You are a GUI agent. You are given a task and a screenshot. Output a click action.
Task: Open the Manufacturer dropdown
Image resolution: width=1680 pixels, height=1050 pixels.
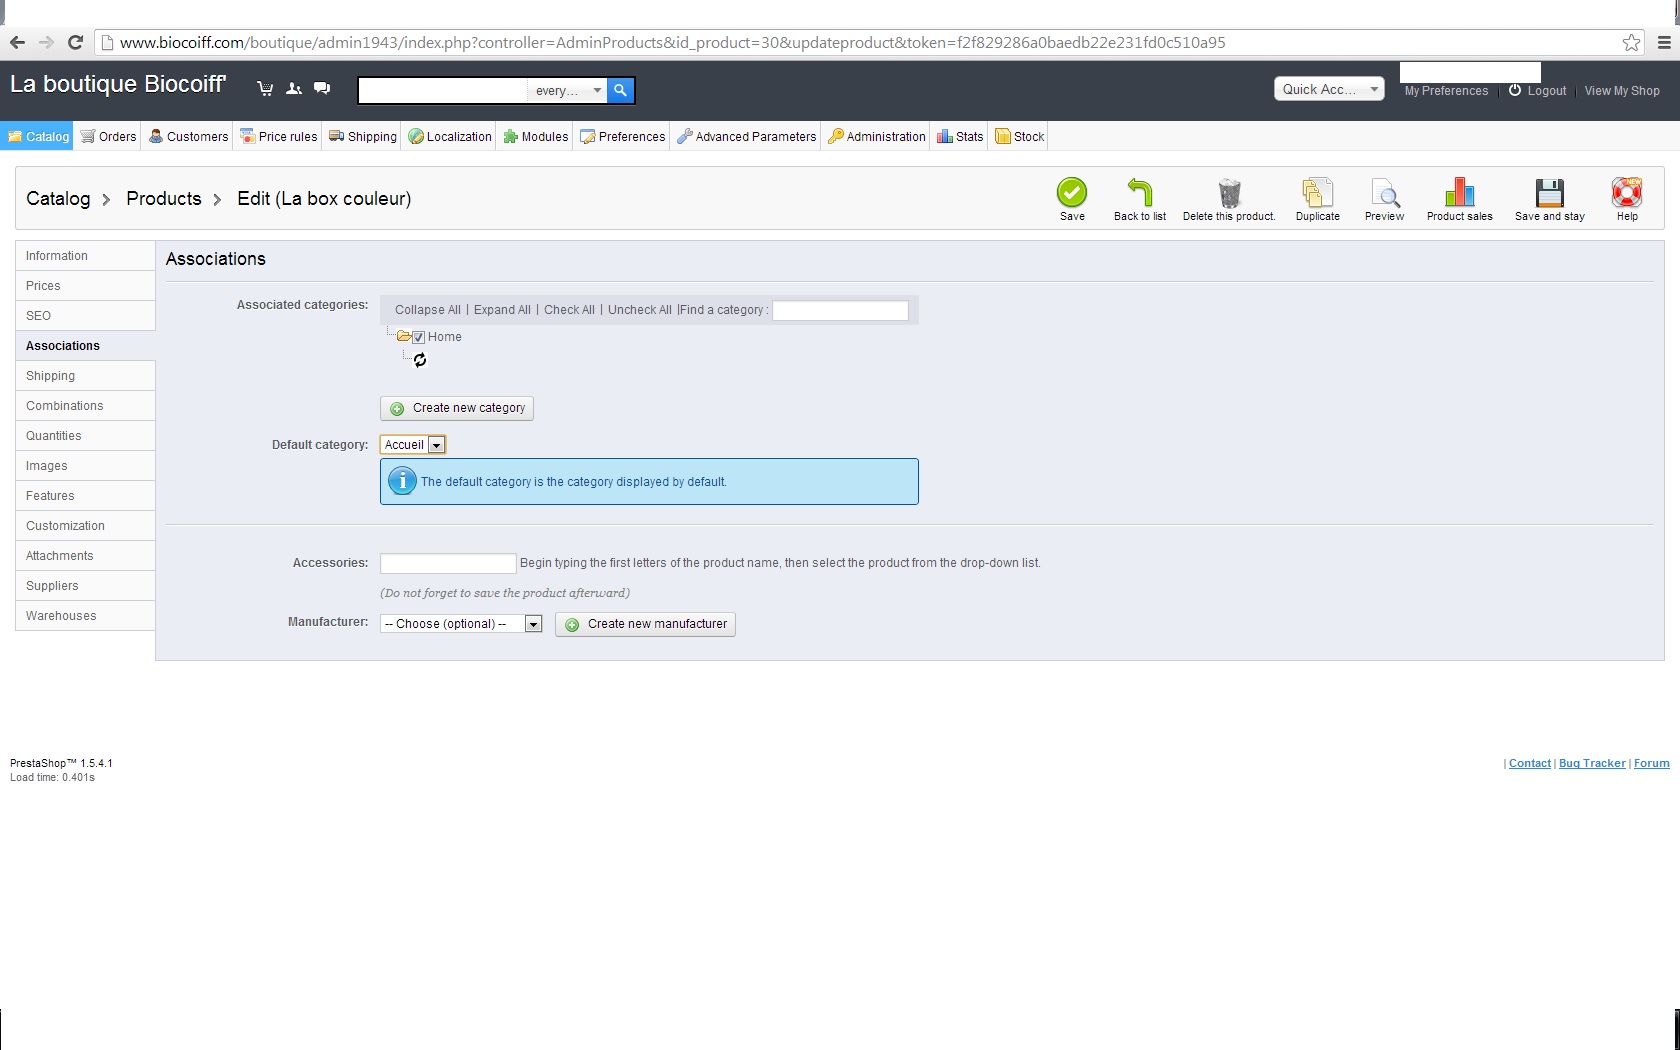pyautogui.click(x=461, y=624)
